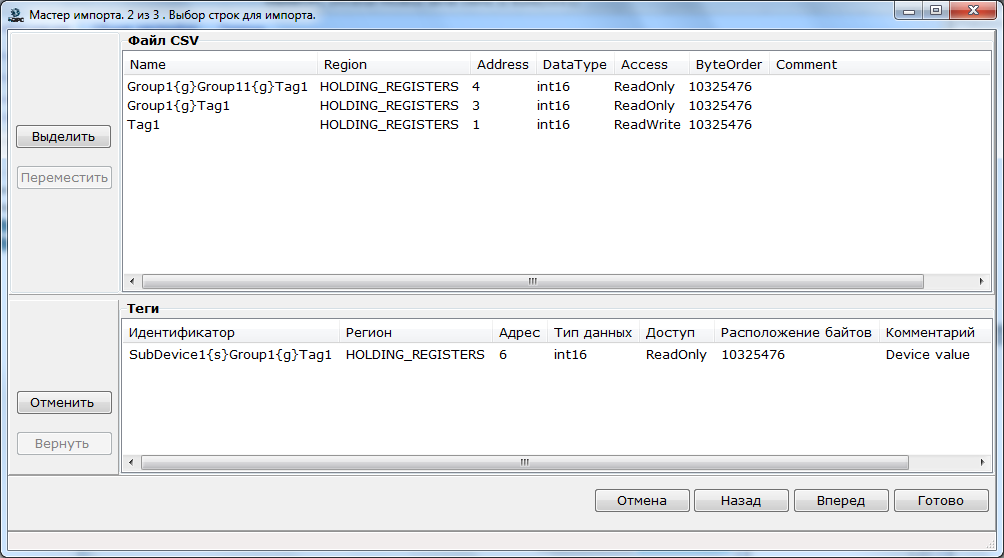
Task: Click the Вернуть button
Action: (x=64, y=443)
